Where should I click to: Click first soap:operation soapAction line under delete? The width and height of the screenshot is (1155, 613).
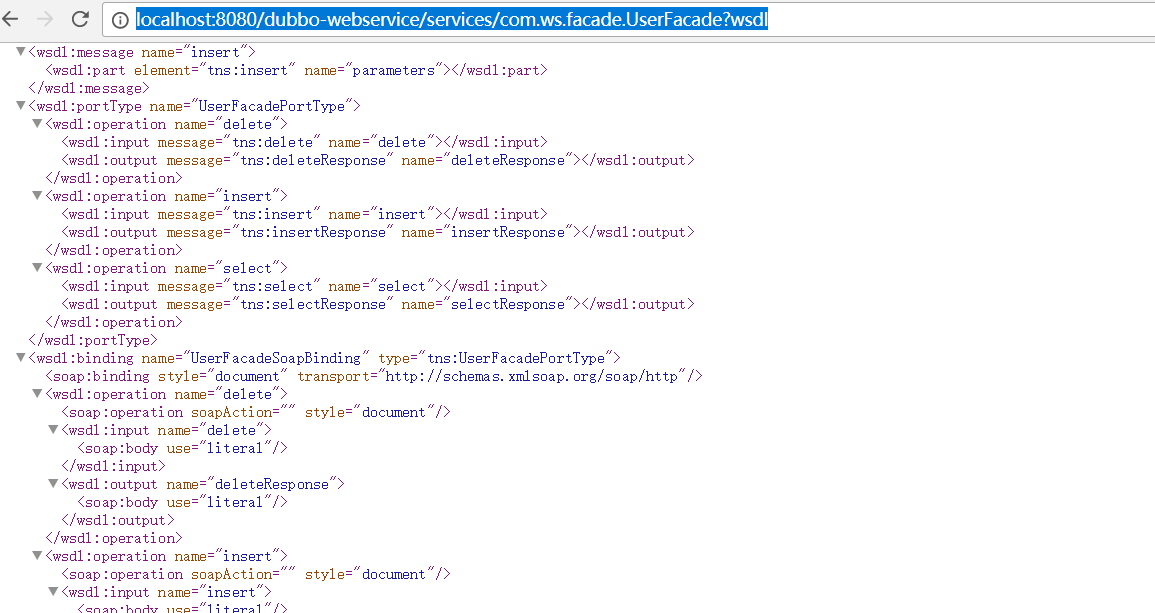coord(256,413)
